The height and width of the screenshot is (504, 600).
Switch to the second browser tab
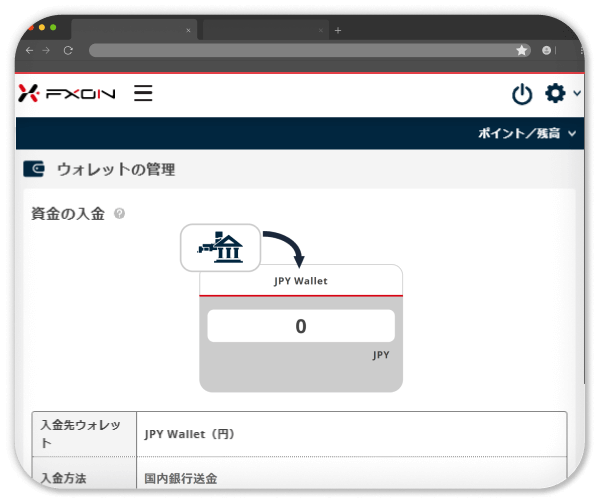[x=266, y=30]
